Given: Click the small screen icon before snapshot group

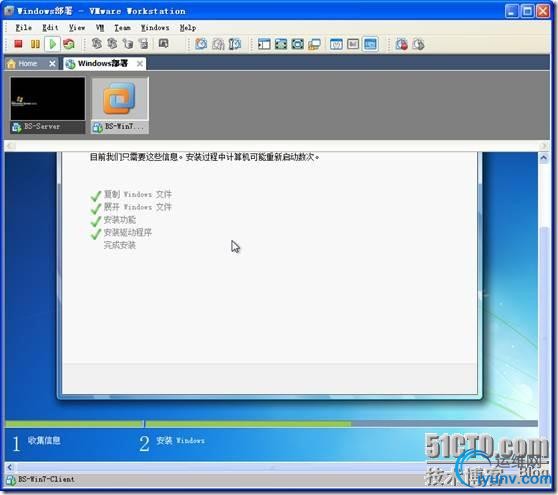Looking at the screenshot, I should (163, 43).
